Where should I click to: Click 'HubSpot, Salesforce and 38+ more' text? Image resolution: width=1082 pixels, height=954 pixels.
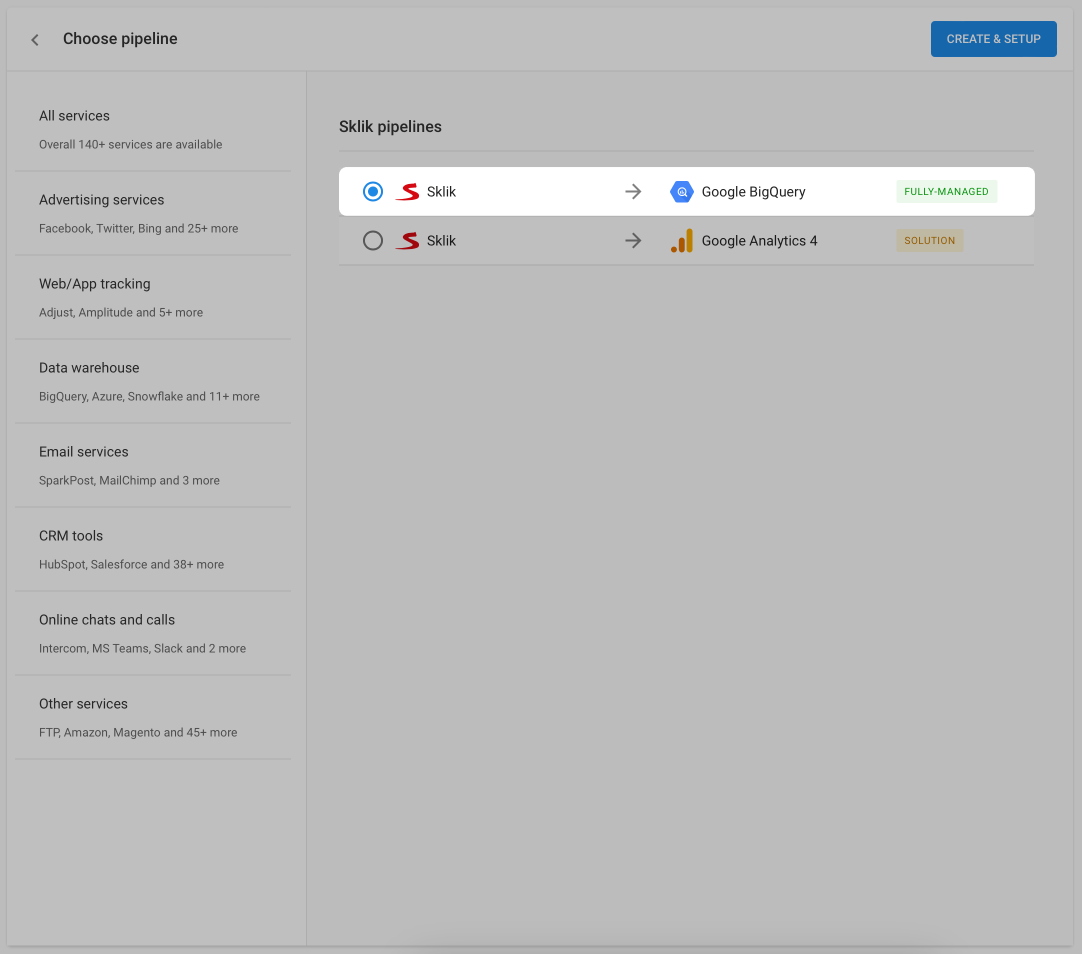coord(131,565)
